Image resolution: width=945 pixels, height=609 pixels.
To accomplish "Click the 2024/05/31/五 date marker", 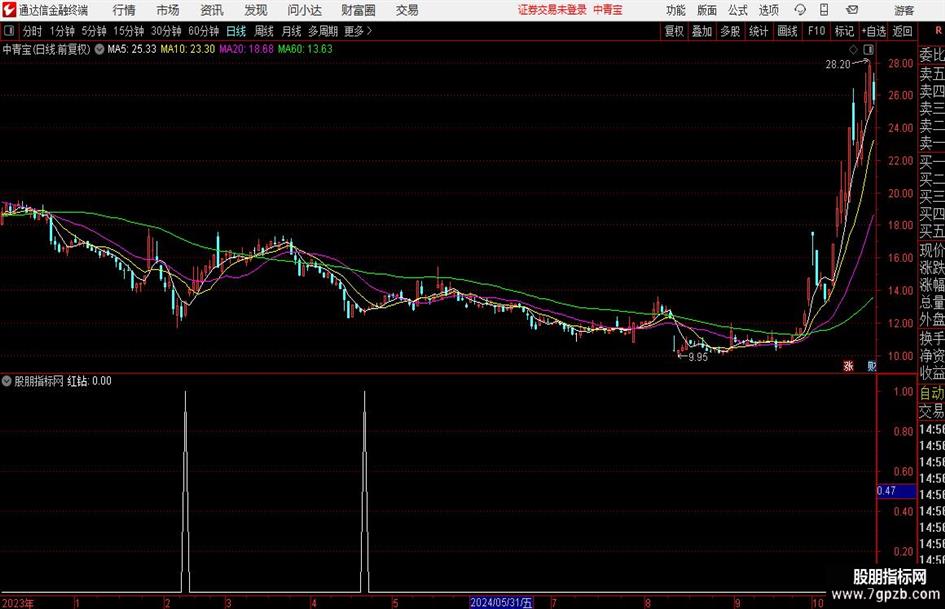I will click(x=501, y=602).
